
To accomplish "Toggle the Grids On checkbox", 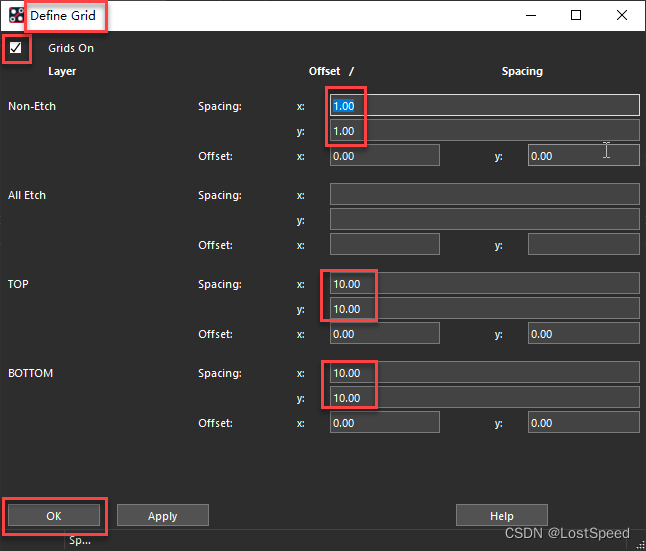I will click(x=16, y=48).
